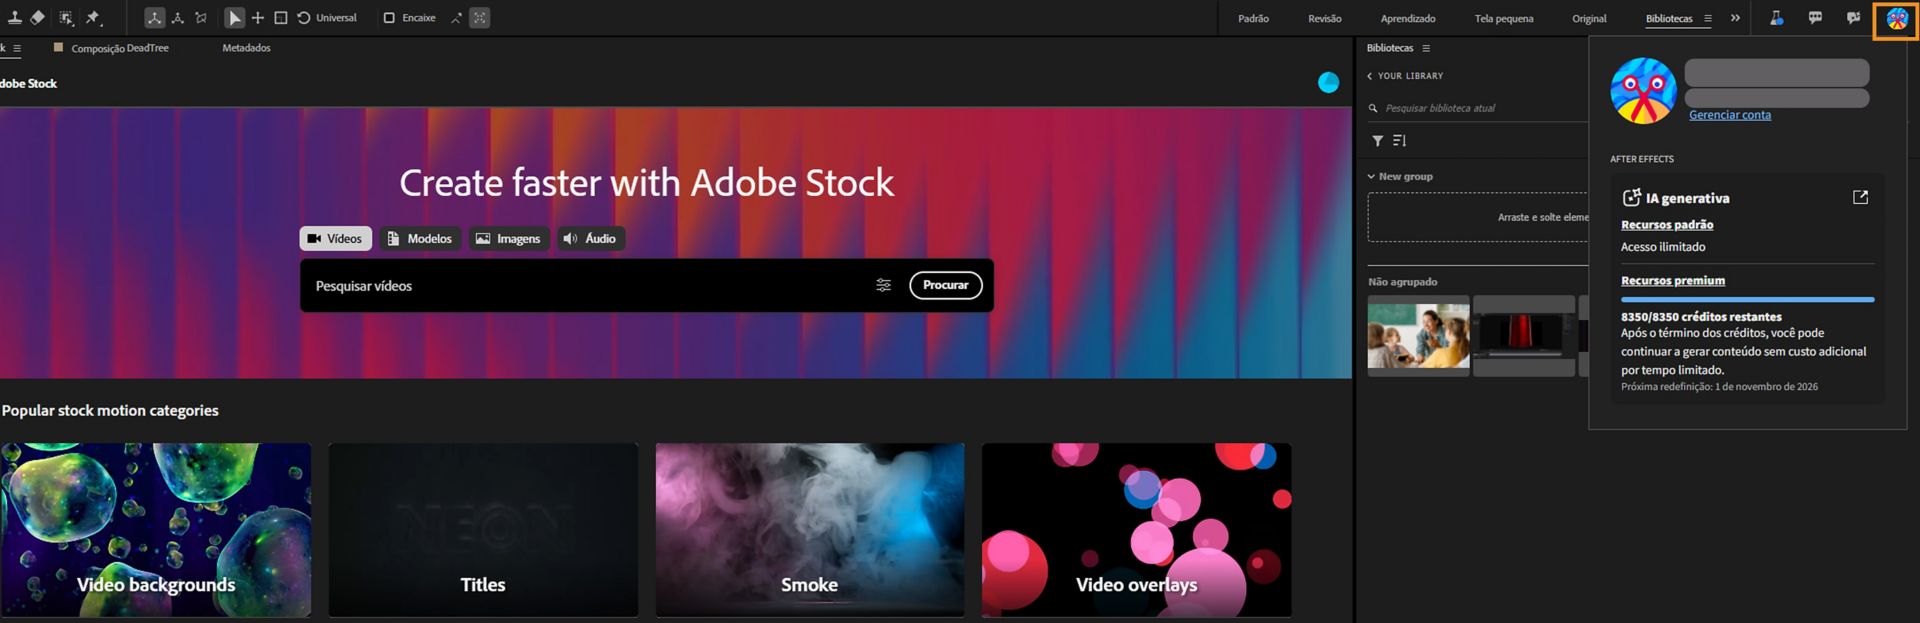The height and width of the screenshot is (623, 1920).
Task: Open the Smoke category thumbnail
Action: coord(810,530)
